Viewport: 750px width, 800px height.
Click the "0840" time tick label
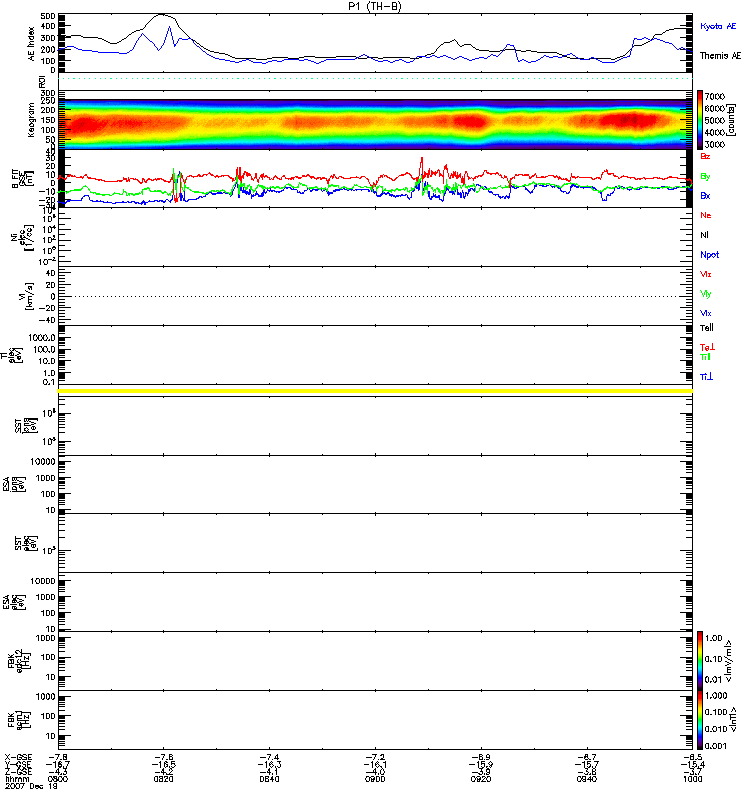pos(269,779)
